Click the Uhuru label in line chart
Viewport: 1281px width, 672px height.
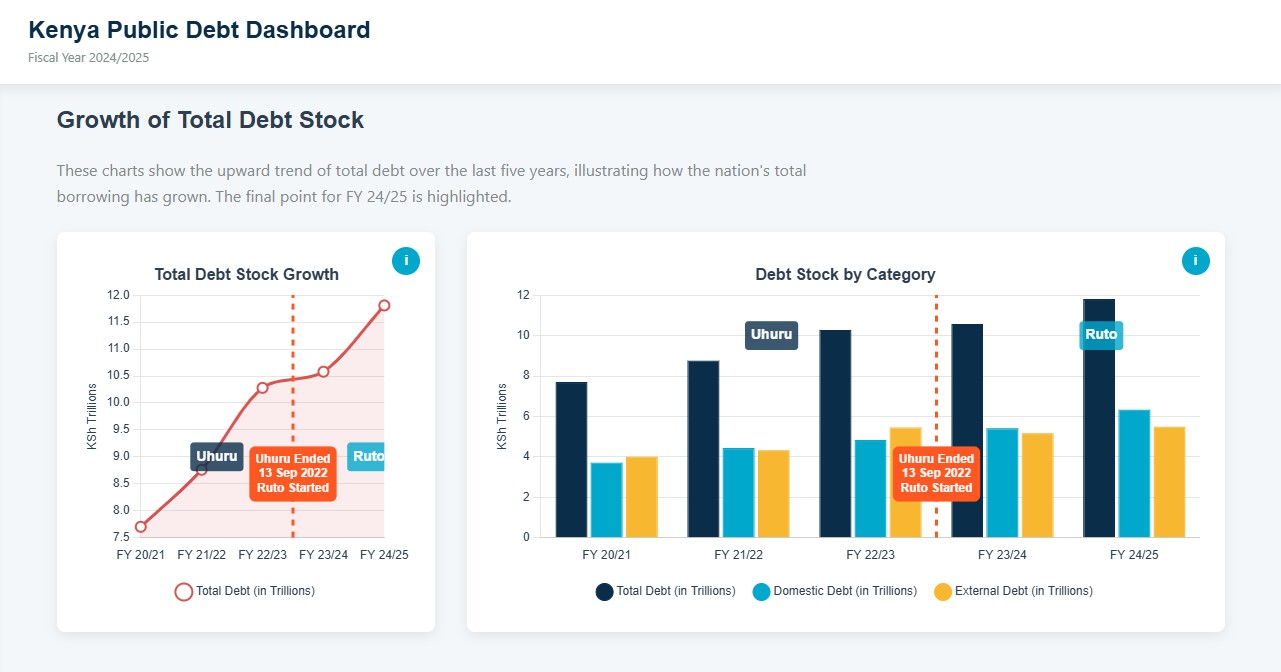point(217,456)
